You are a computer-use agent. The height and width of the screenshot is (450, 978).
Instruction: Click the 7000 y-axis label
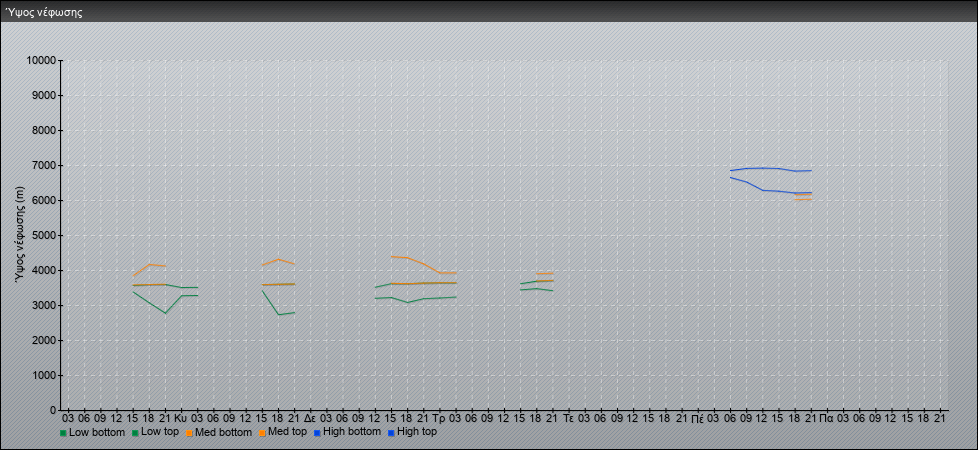coord(43,165)
